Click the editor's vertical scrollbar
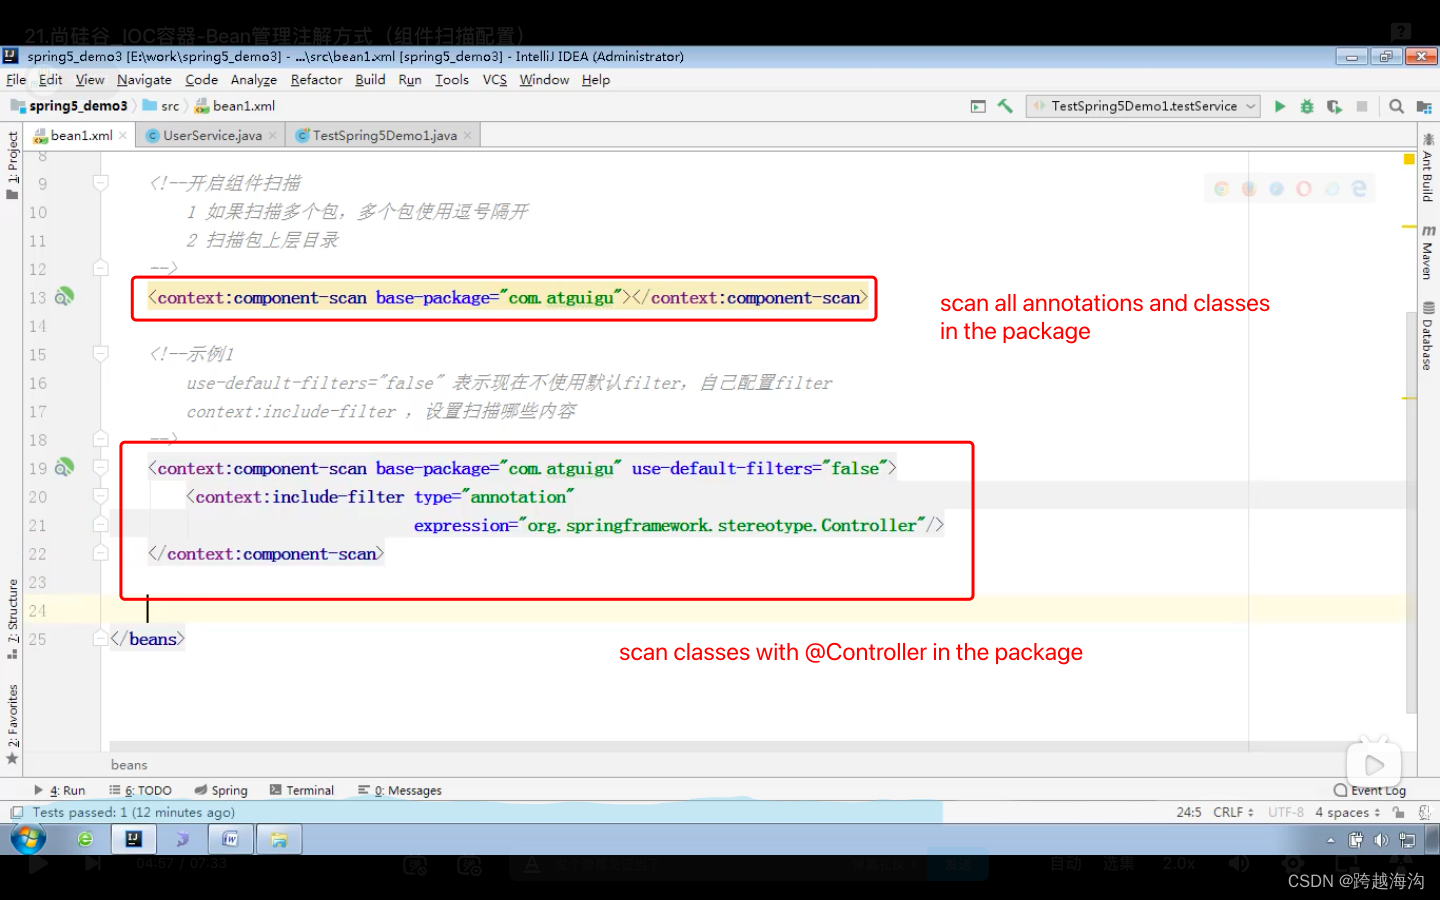 (1410, 512)
